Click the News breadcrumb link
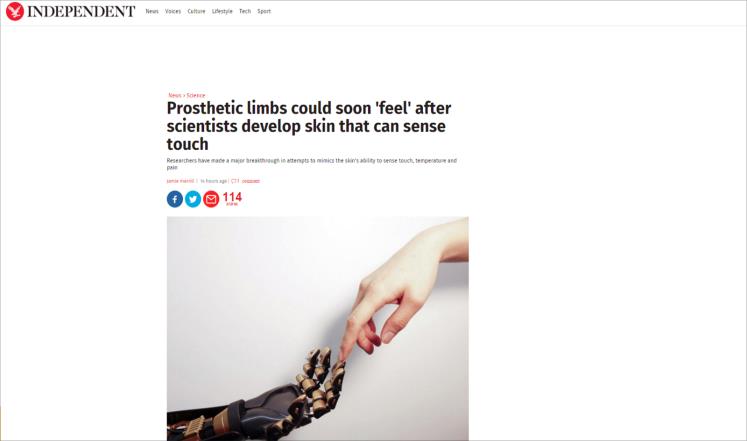 175,95
